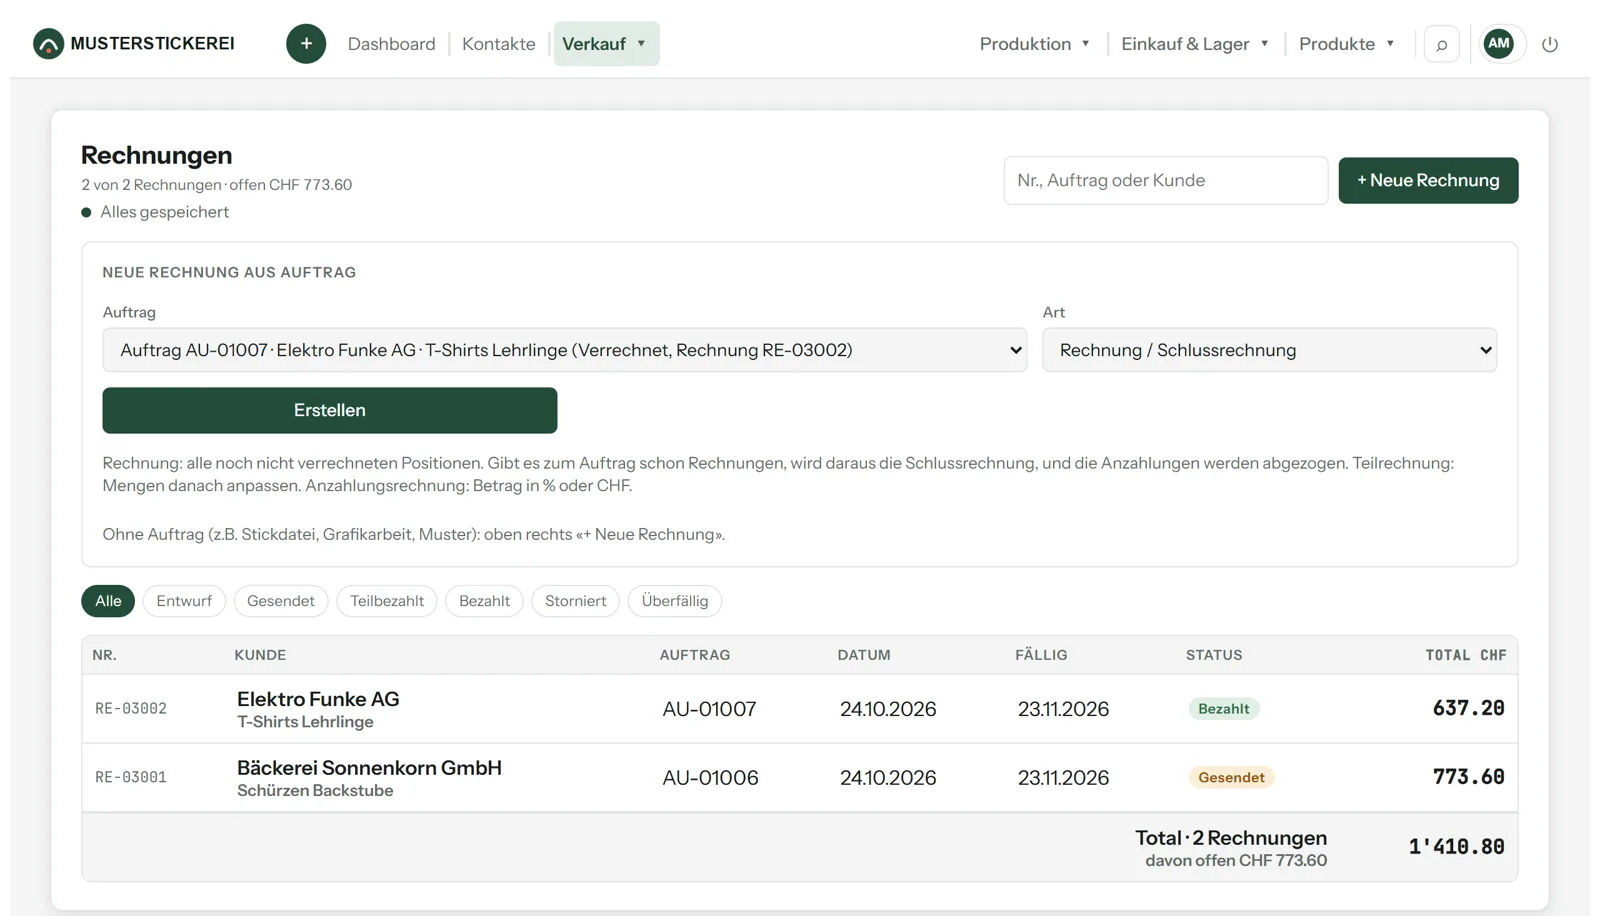1600x916 pixels.
Task: Open the Dashboard menu item
Action: [392, 44]
